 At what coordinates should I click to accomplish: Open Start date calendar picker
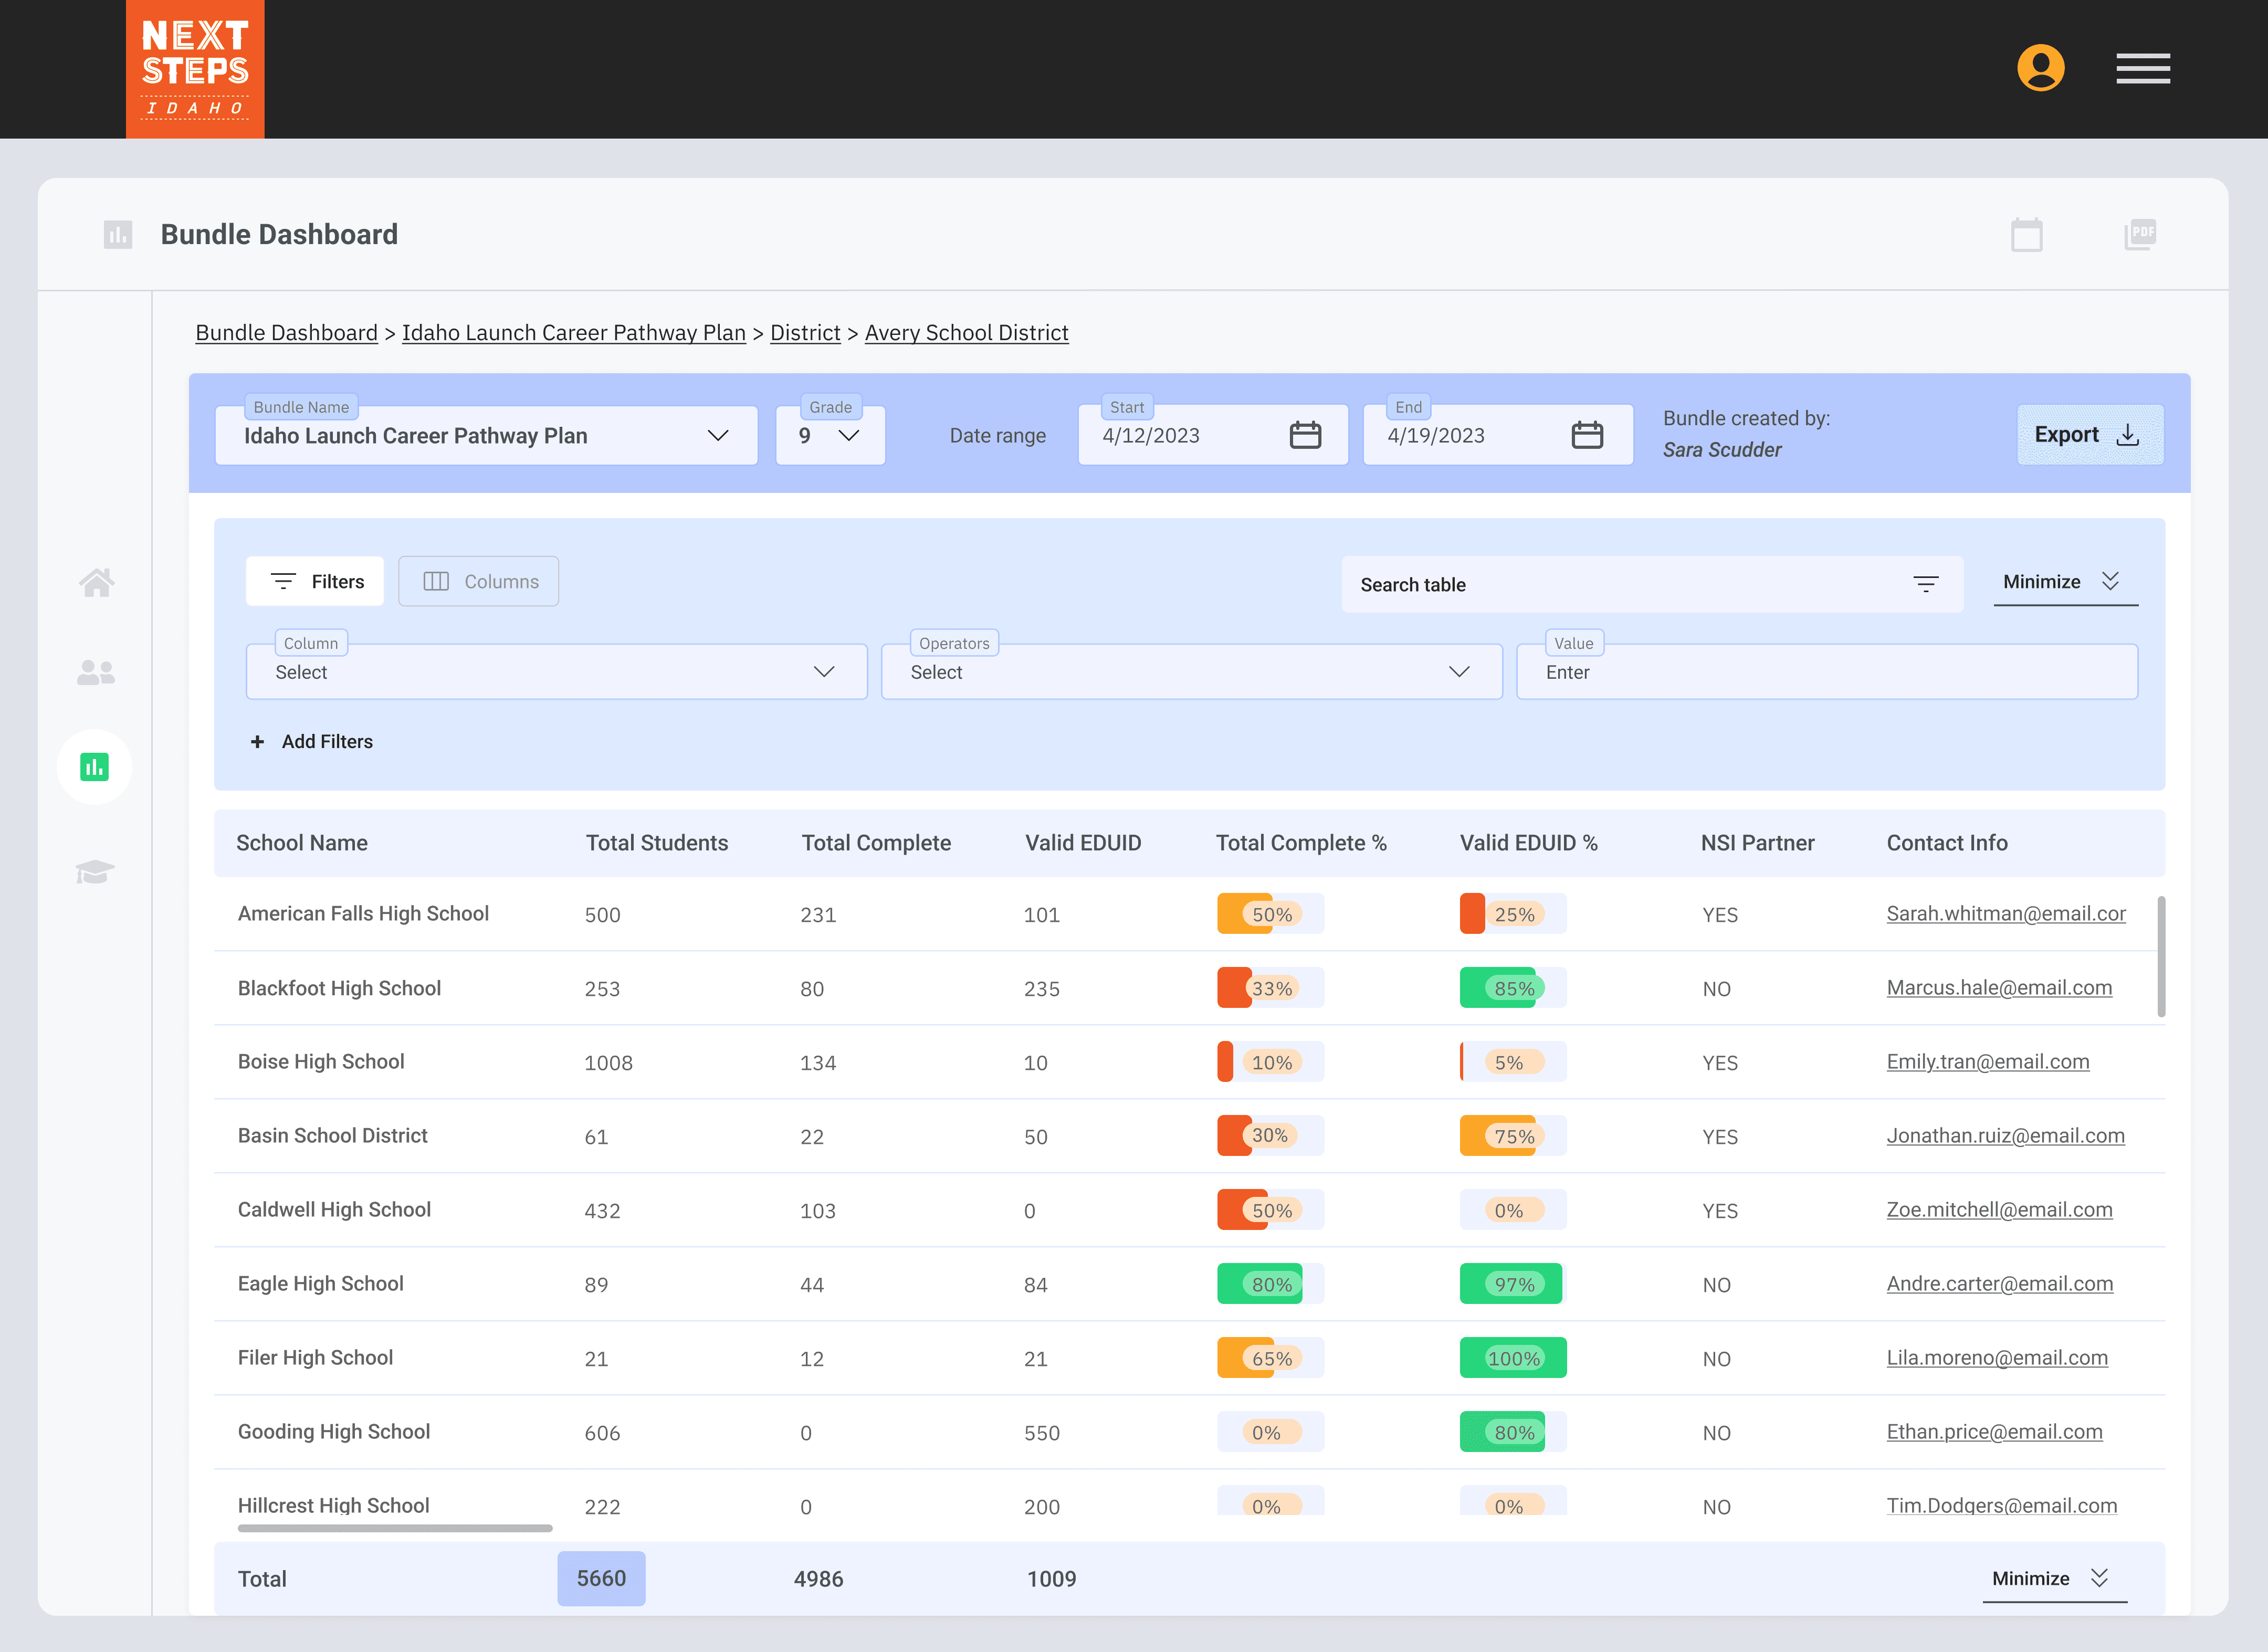pyautogui.click(x=1304, y=435)
